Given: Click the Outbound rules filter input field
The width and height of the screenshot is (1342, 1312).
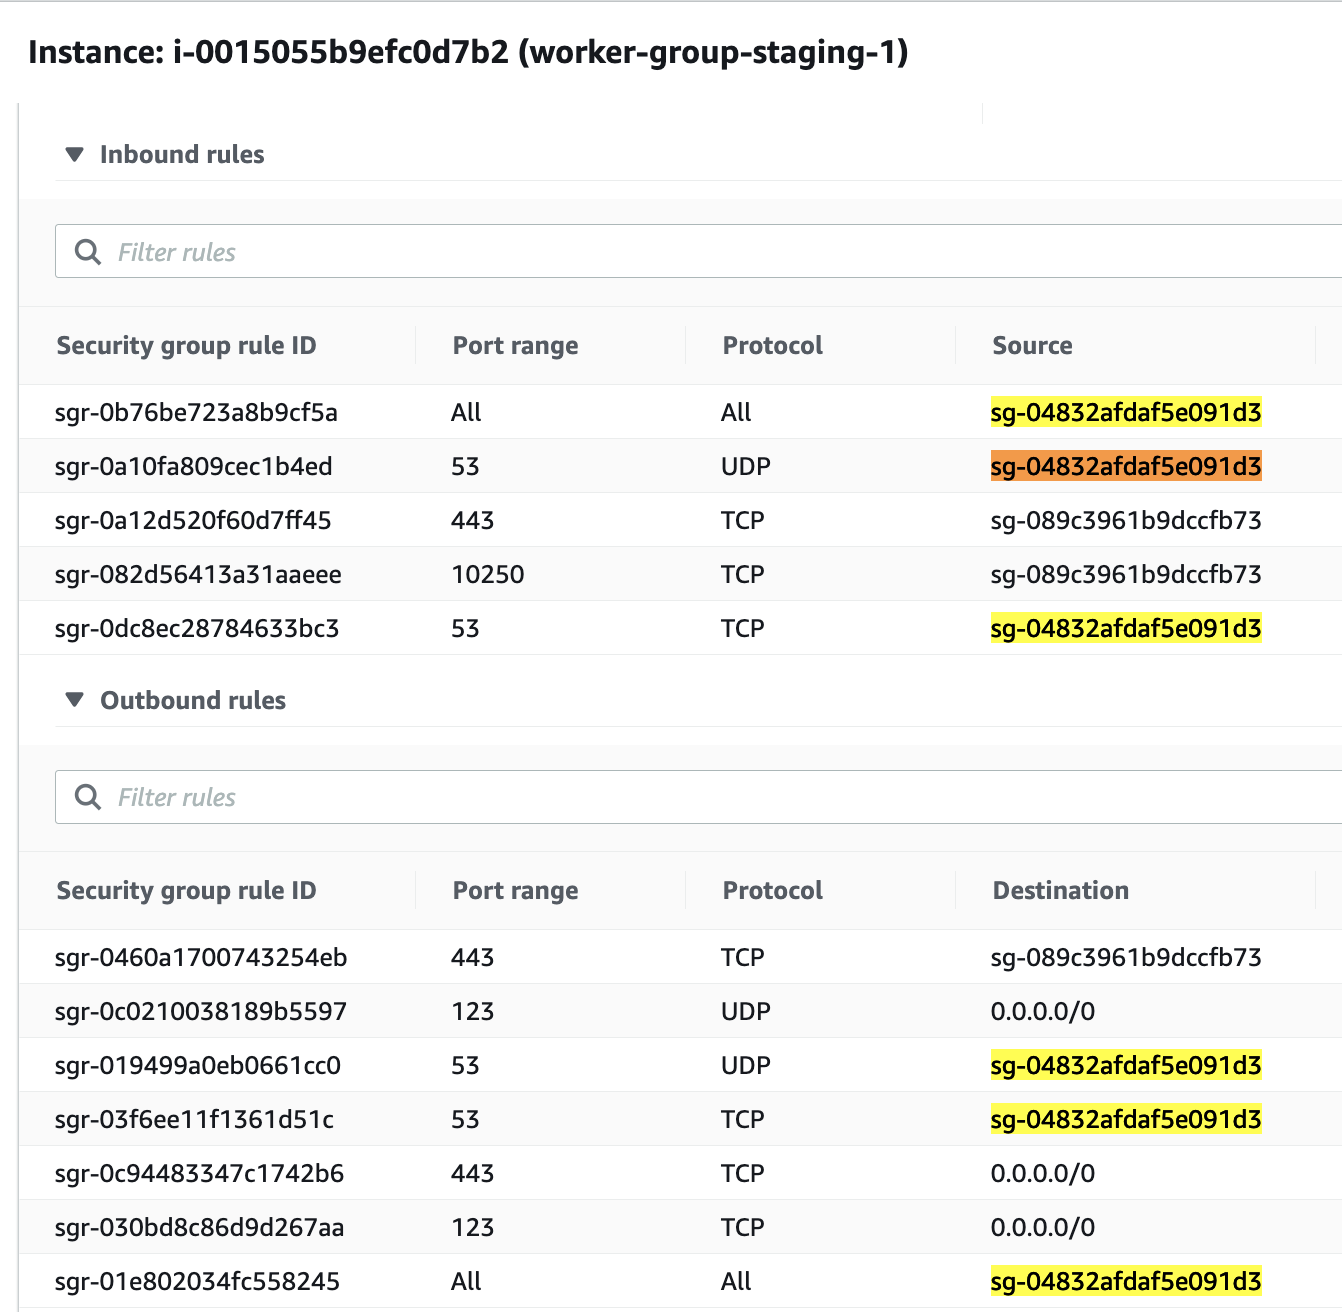Looking at the screenshot, I should pyautogui.click(x=400, y=797).
